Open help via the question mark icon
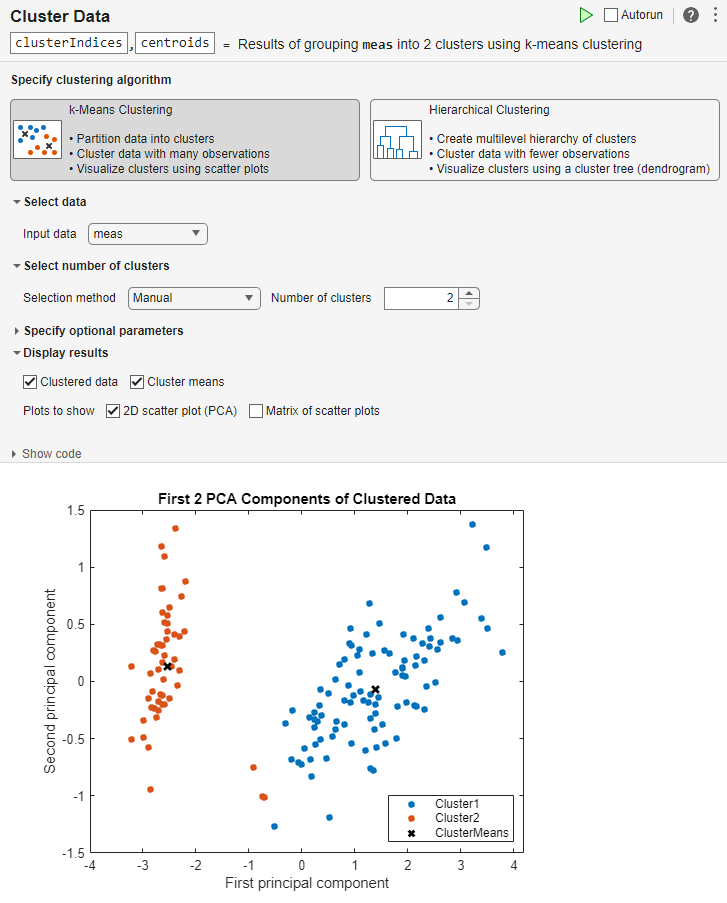This screenshot has width=727, height=903. click(690, 15)
